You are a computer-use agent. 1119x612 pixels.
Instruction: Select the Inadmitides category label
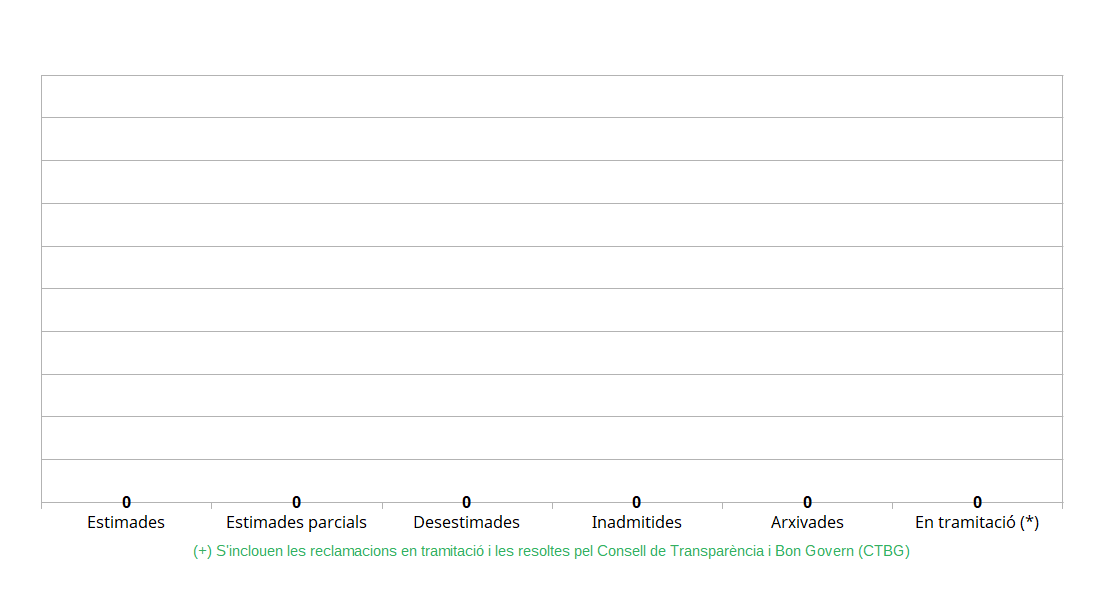coord(636,522)
